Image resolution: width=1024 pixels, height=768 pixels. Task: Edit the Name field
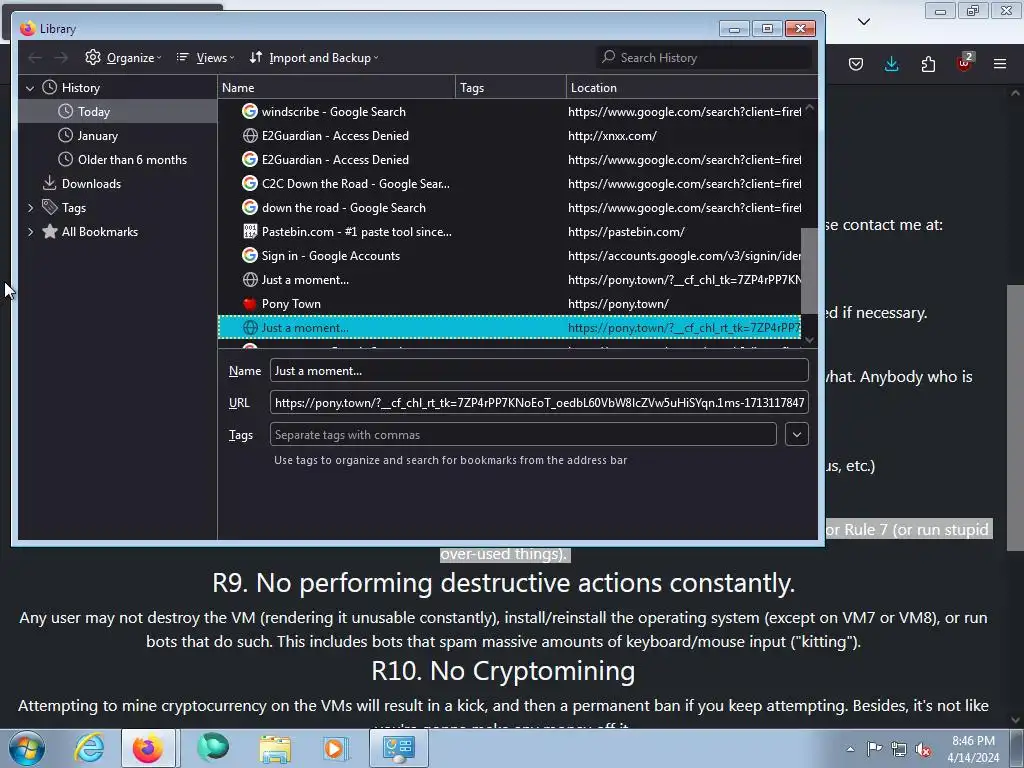[539, 370]
